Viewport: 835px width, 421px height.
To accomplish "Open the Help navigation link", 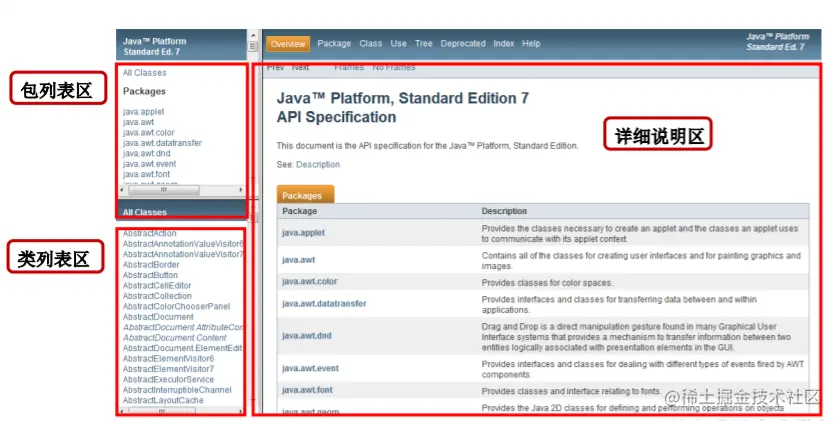I will pos(531,44).
